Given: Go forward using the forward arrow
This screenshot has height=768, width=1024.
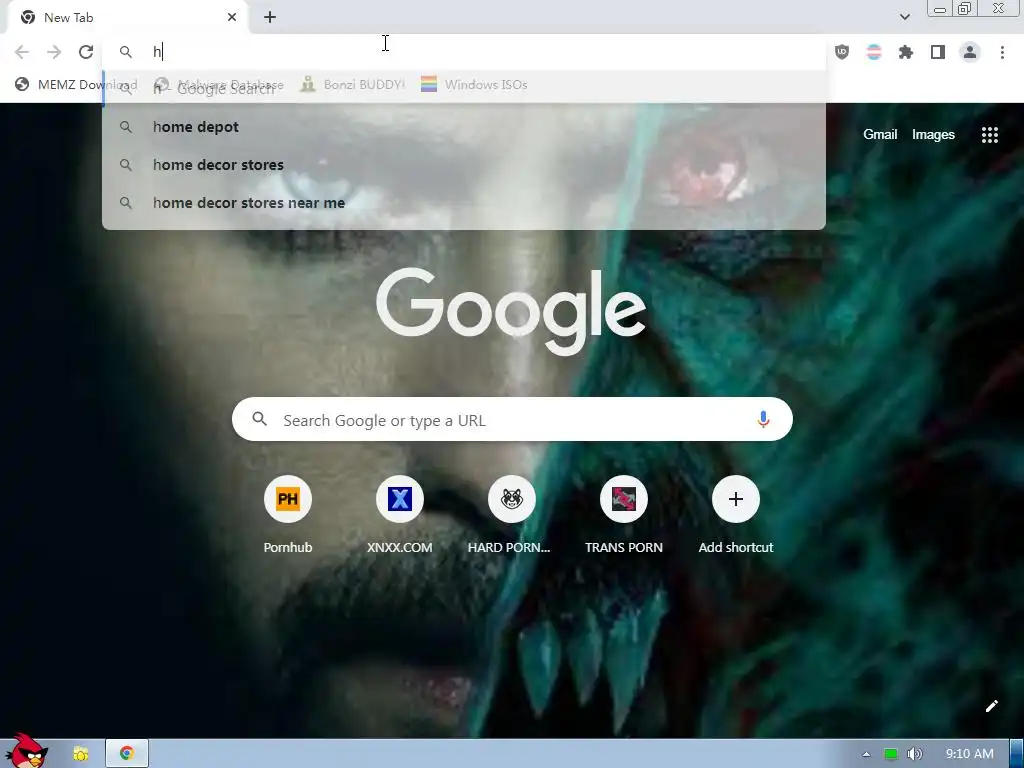Looking at the screenshot, I should click(54, 52).
